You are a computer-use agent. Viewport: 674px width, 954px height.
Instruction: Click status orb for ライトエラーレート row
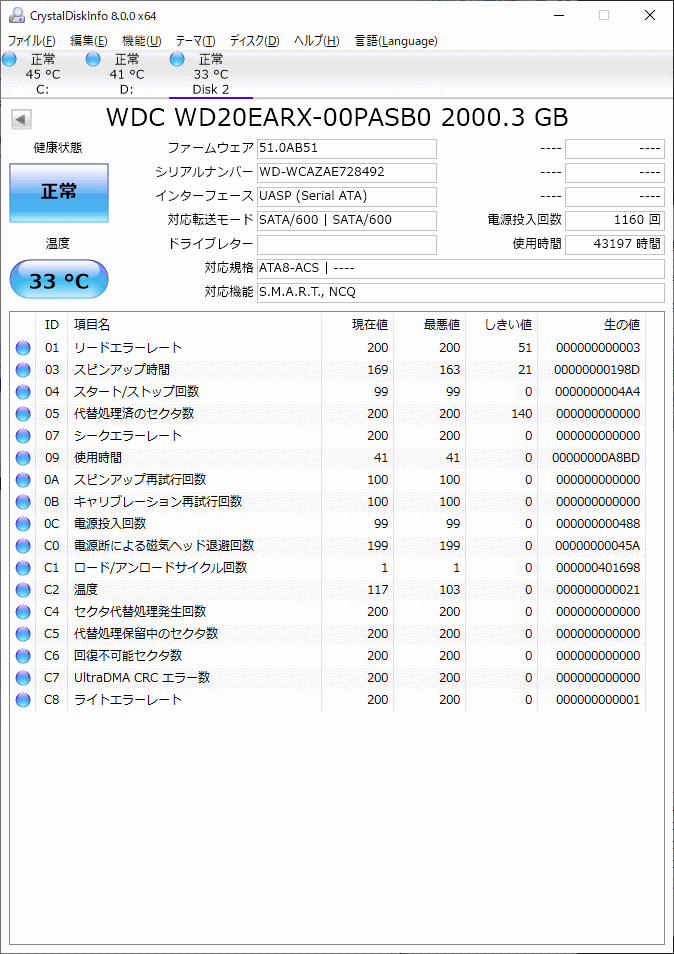tap(23, 700)
